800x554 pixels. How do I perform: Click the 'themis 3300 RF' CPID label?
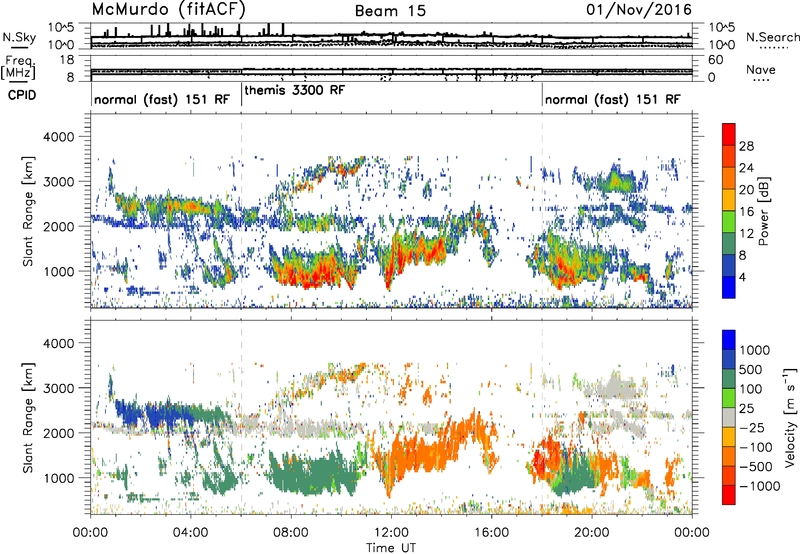[x=294, y=91]
